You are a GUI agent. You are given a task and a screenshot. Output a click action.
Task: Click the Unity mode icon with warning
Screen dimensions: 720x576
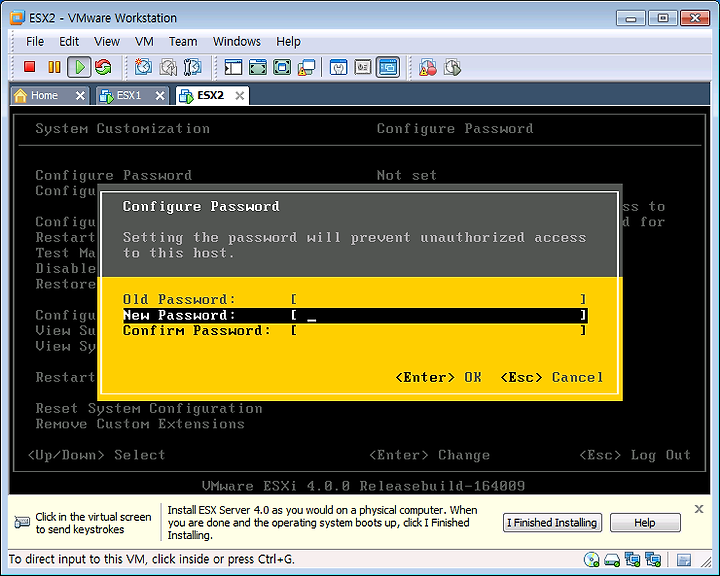pos(306,68)
